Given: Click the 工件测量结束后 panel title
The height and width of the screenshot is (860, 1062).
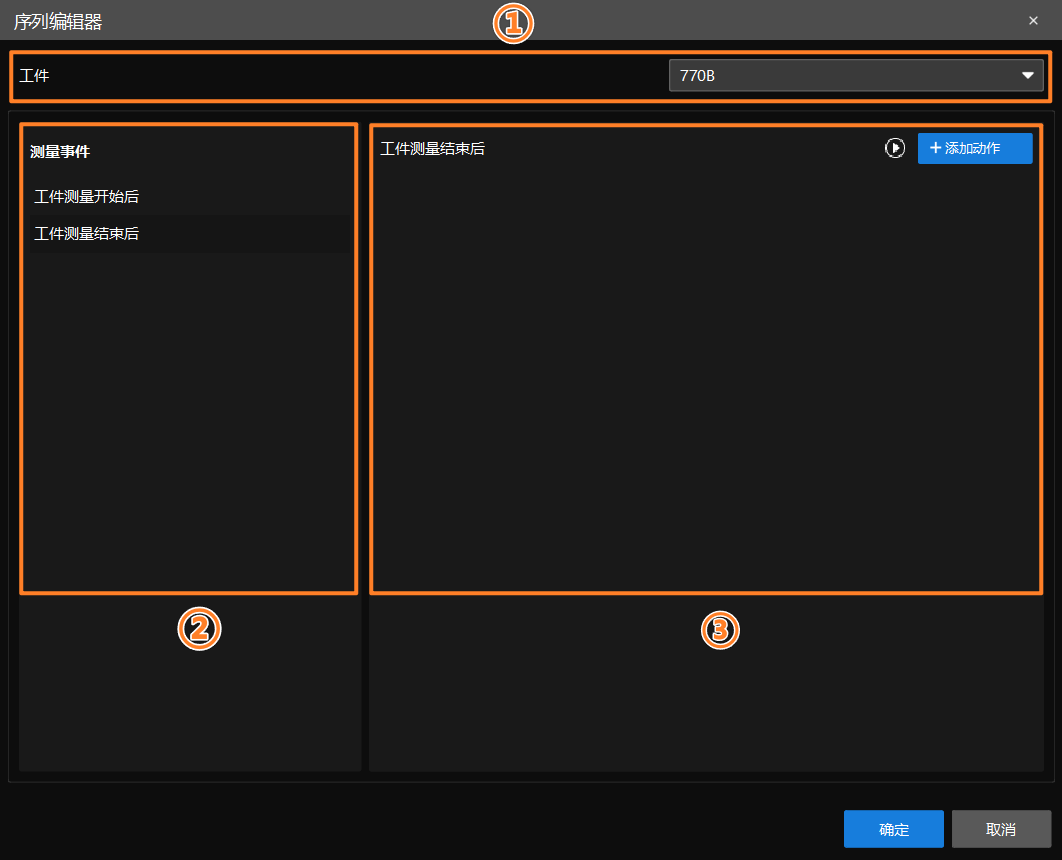Looking at the screenshot, I should click(x=433, y=150).
